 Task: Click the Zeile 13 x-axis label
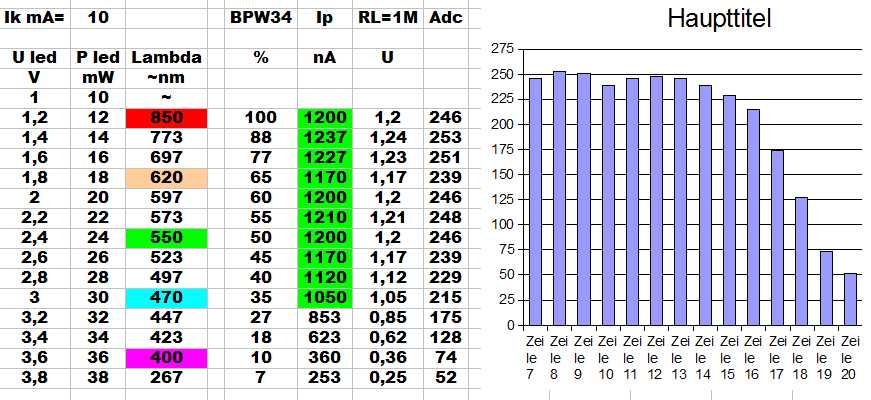point(680,357)
